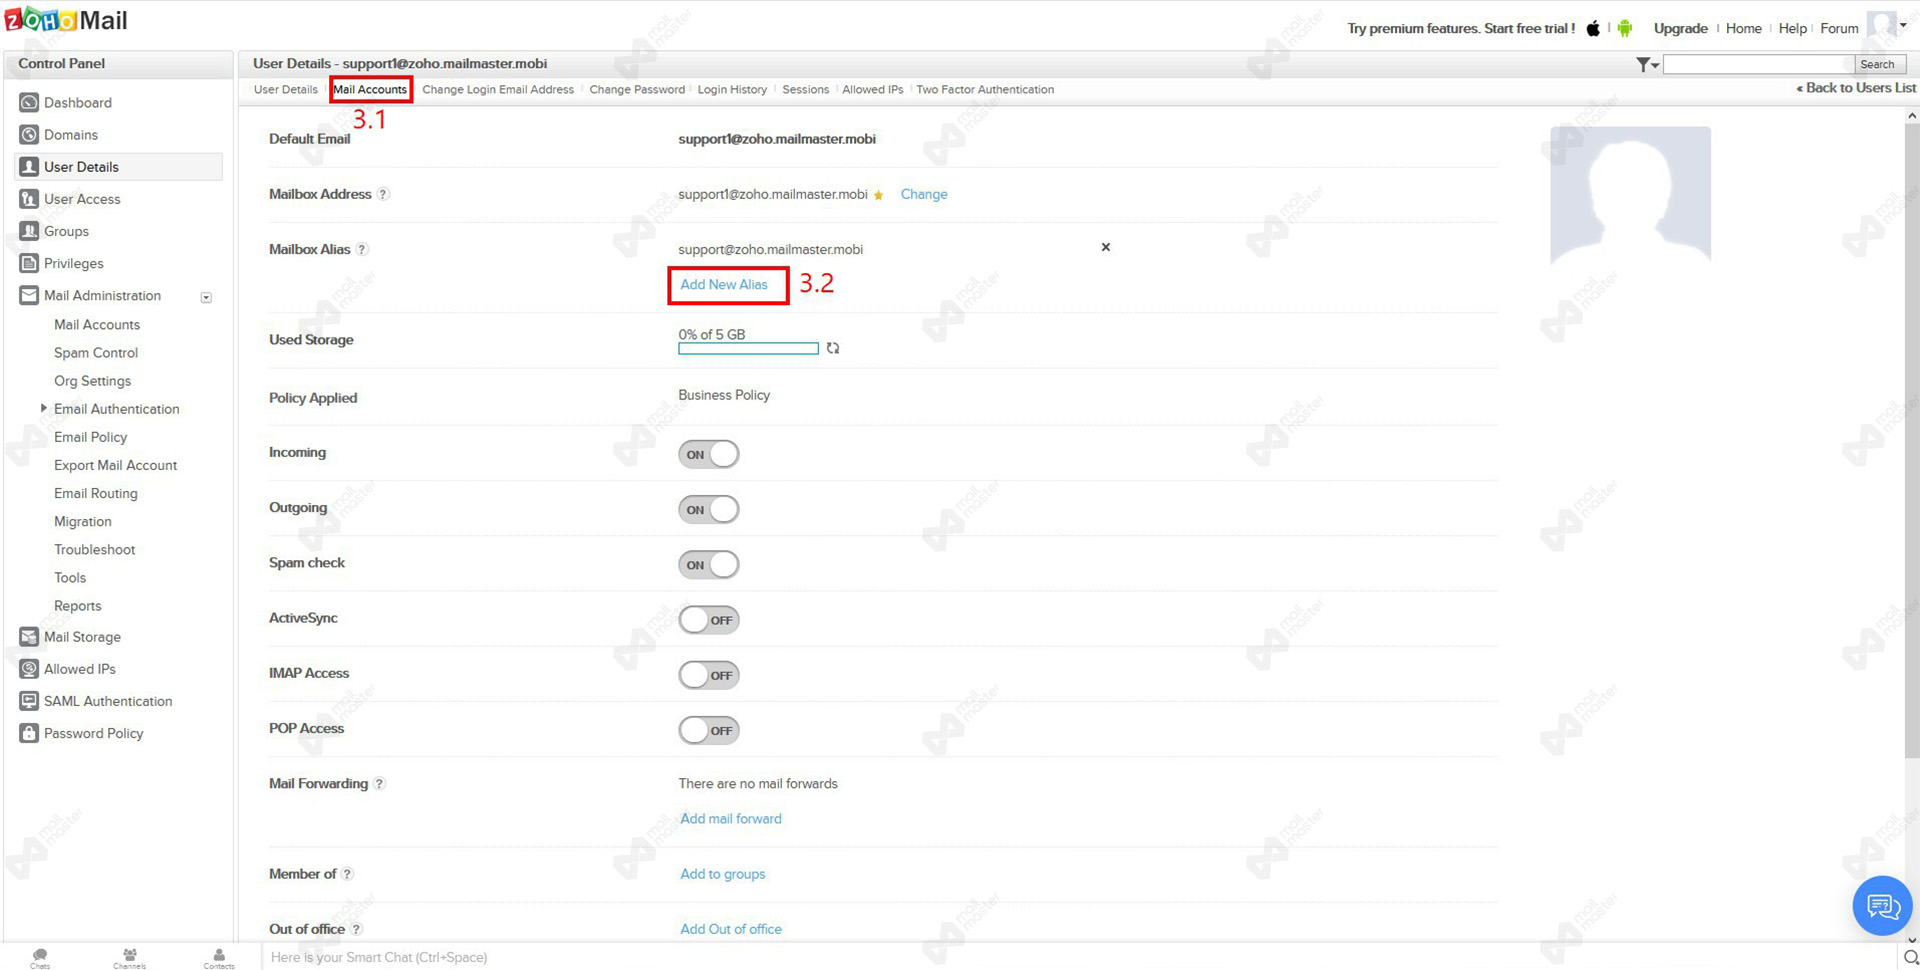Click the user profile photo placeholder

click(x=1630, y=194)
